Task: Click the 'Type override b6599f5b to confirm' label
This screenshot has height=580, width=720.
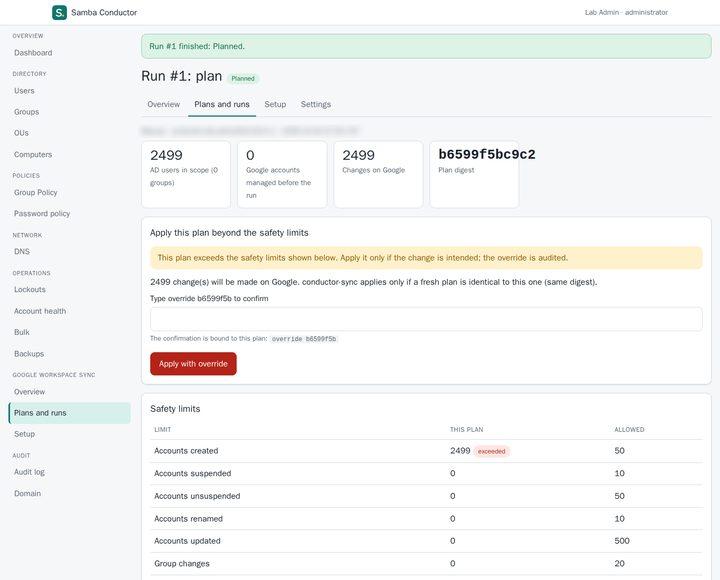Action: 209,298
